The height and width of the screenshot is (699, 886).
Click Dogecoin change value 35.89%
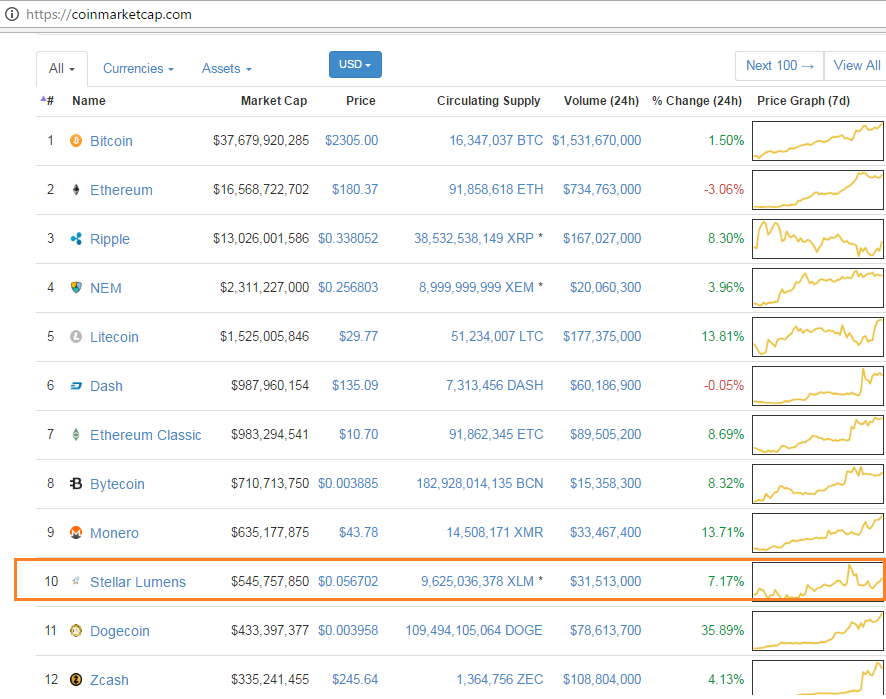[x=723, y=630]
